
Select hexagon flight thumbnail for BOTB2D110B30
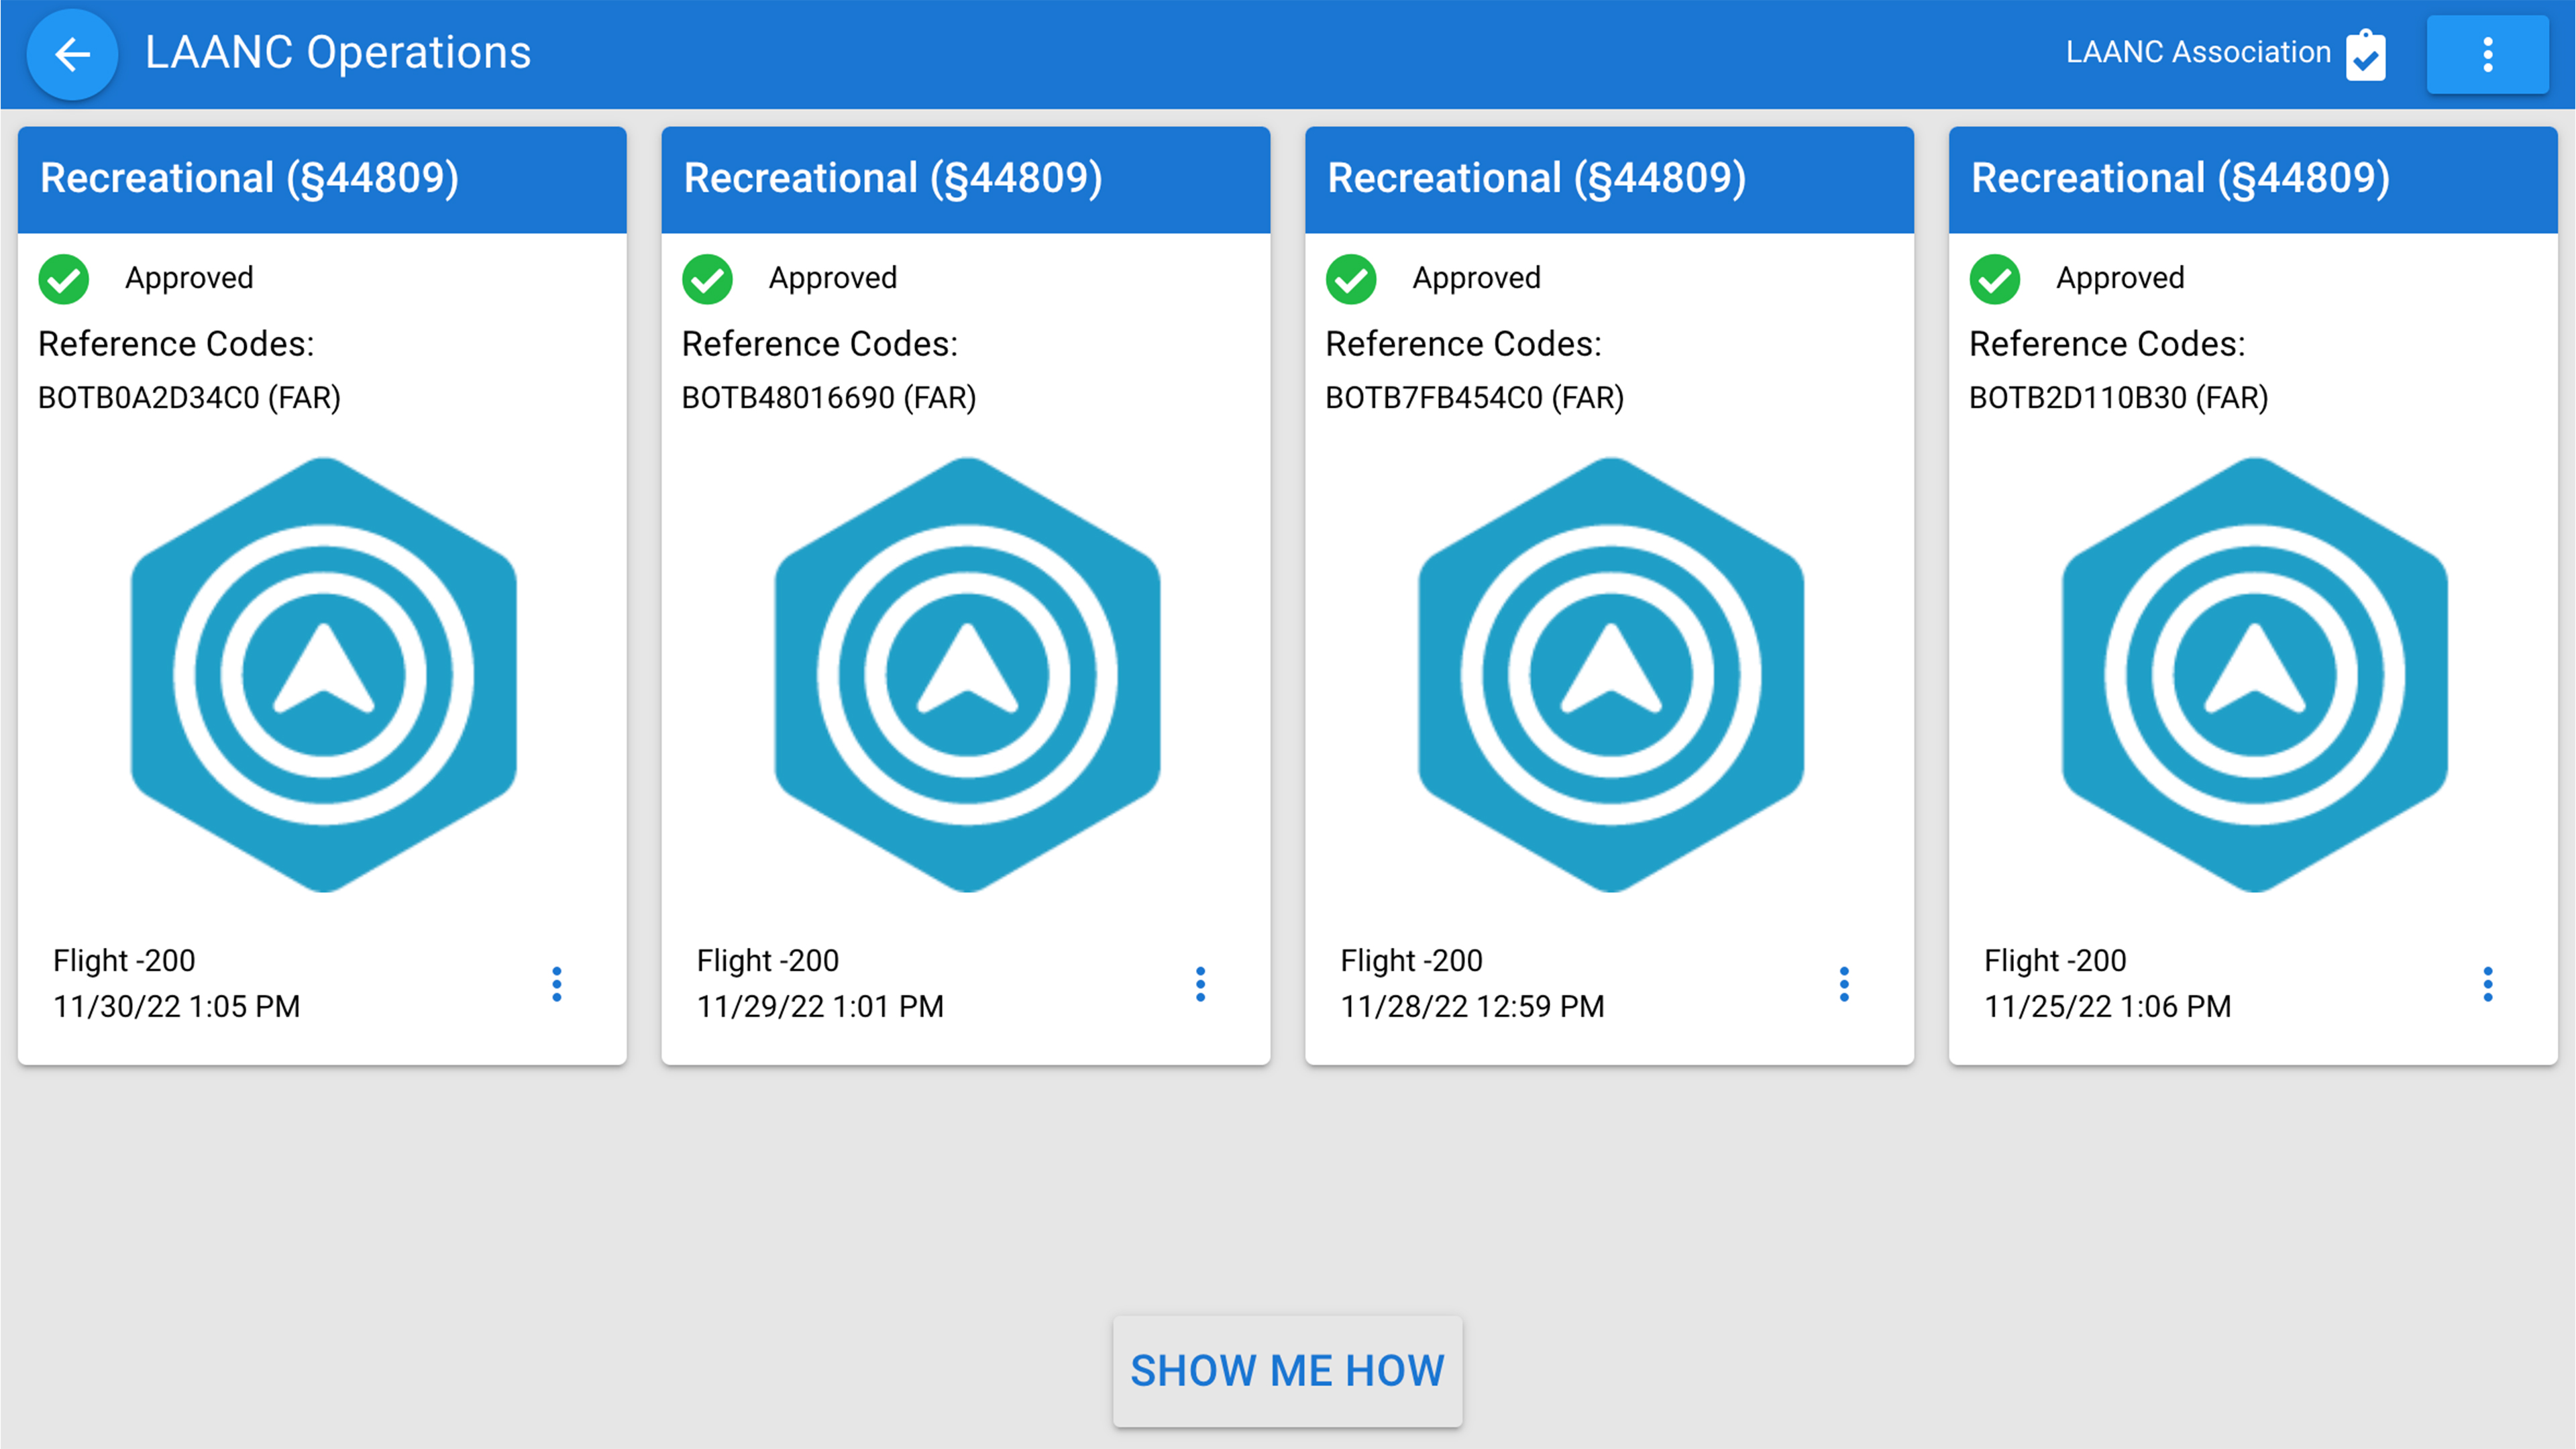click(2255, 675)
